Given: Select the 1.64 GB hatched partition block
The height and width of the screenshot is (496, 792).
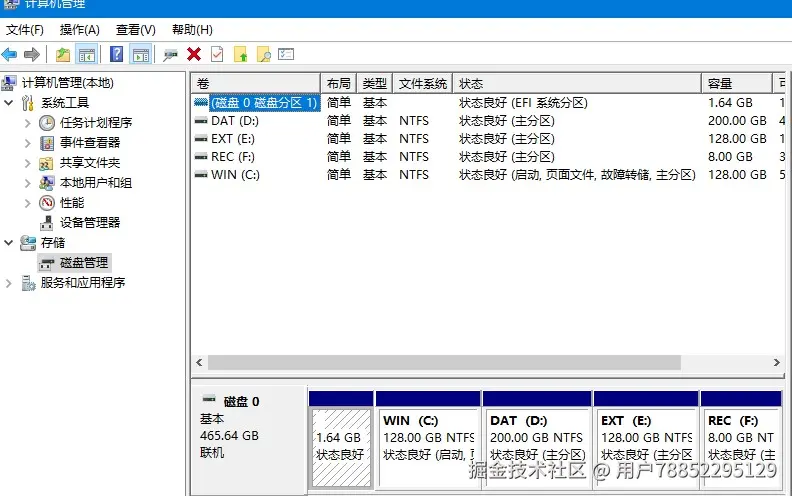Looking at the screenshot, I should [x=341, y=439].
